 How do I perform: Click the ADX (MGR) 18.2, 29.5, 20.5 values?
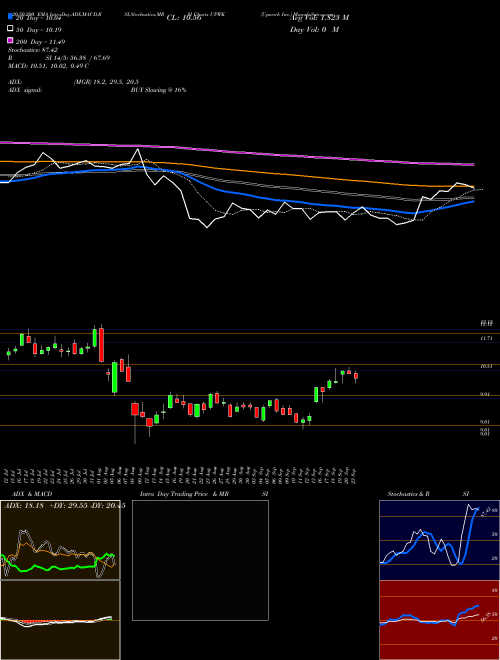(106, 82)
